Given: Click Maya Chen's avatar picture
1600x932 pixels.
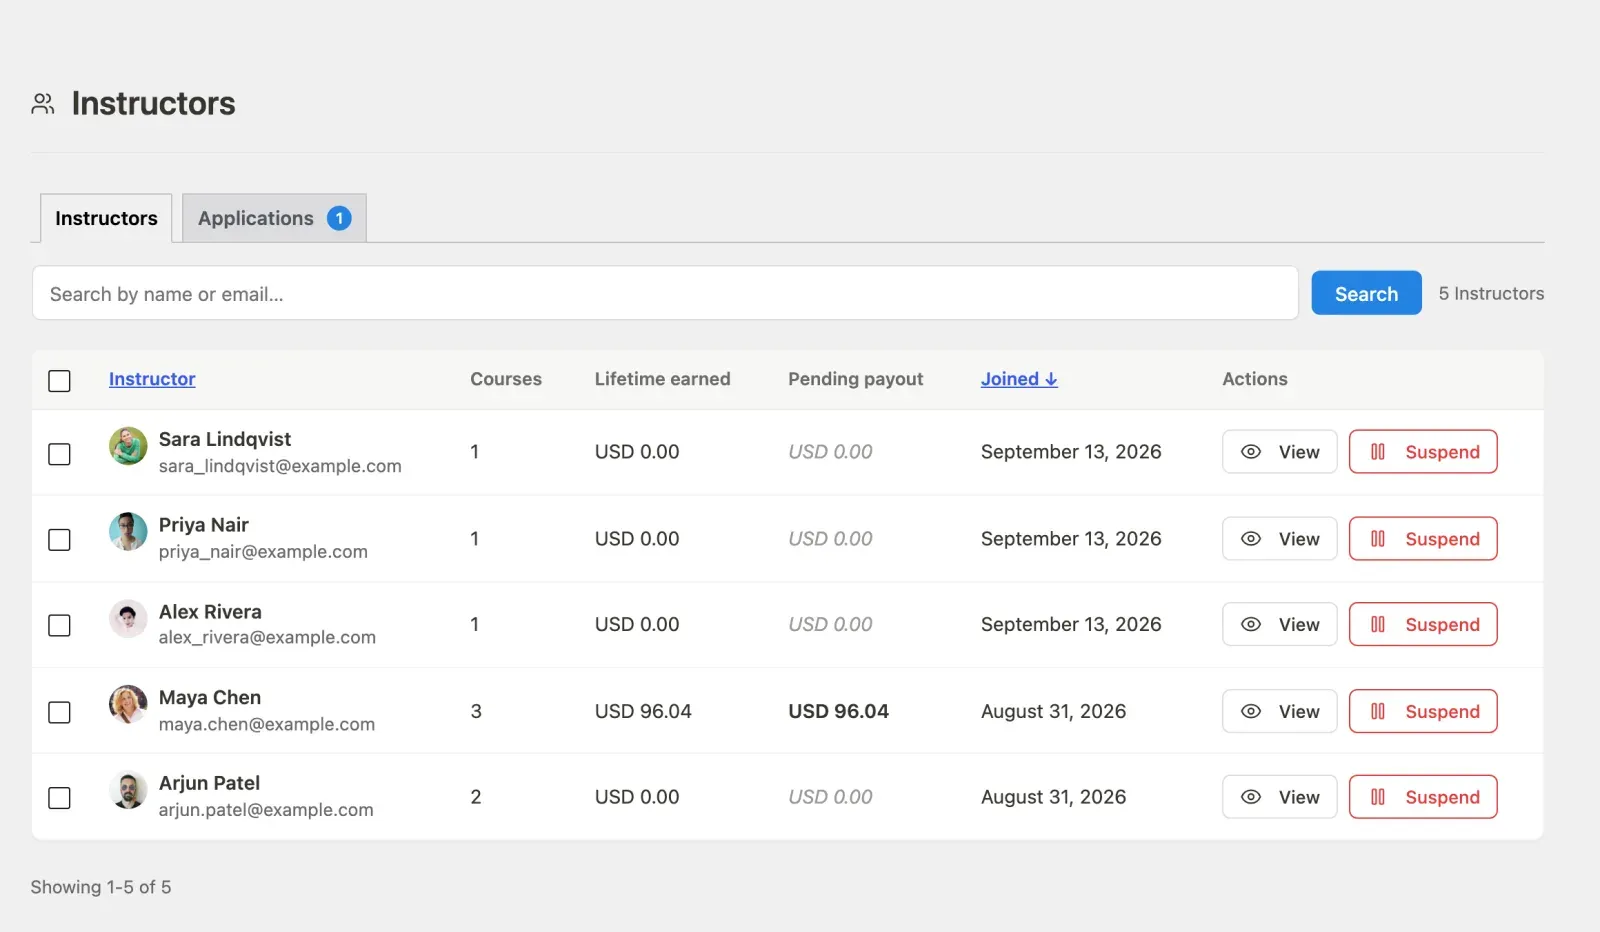Looking at the screenshot, I should [x=128, y=705].
